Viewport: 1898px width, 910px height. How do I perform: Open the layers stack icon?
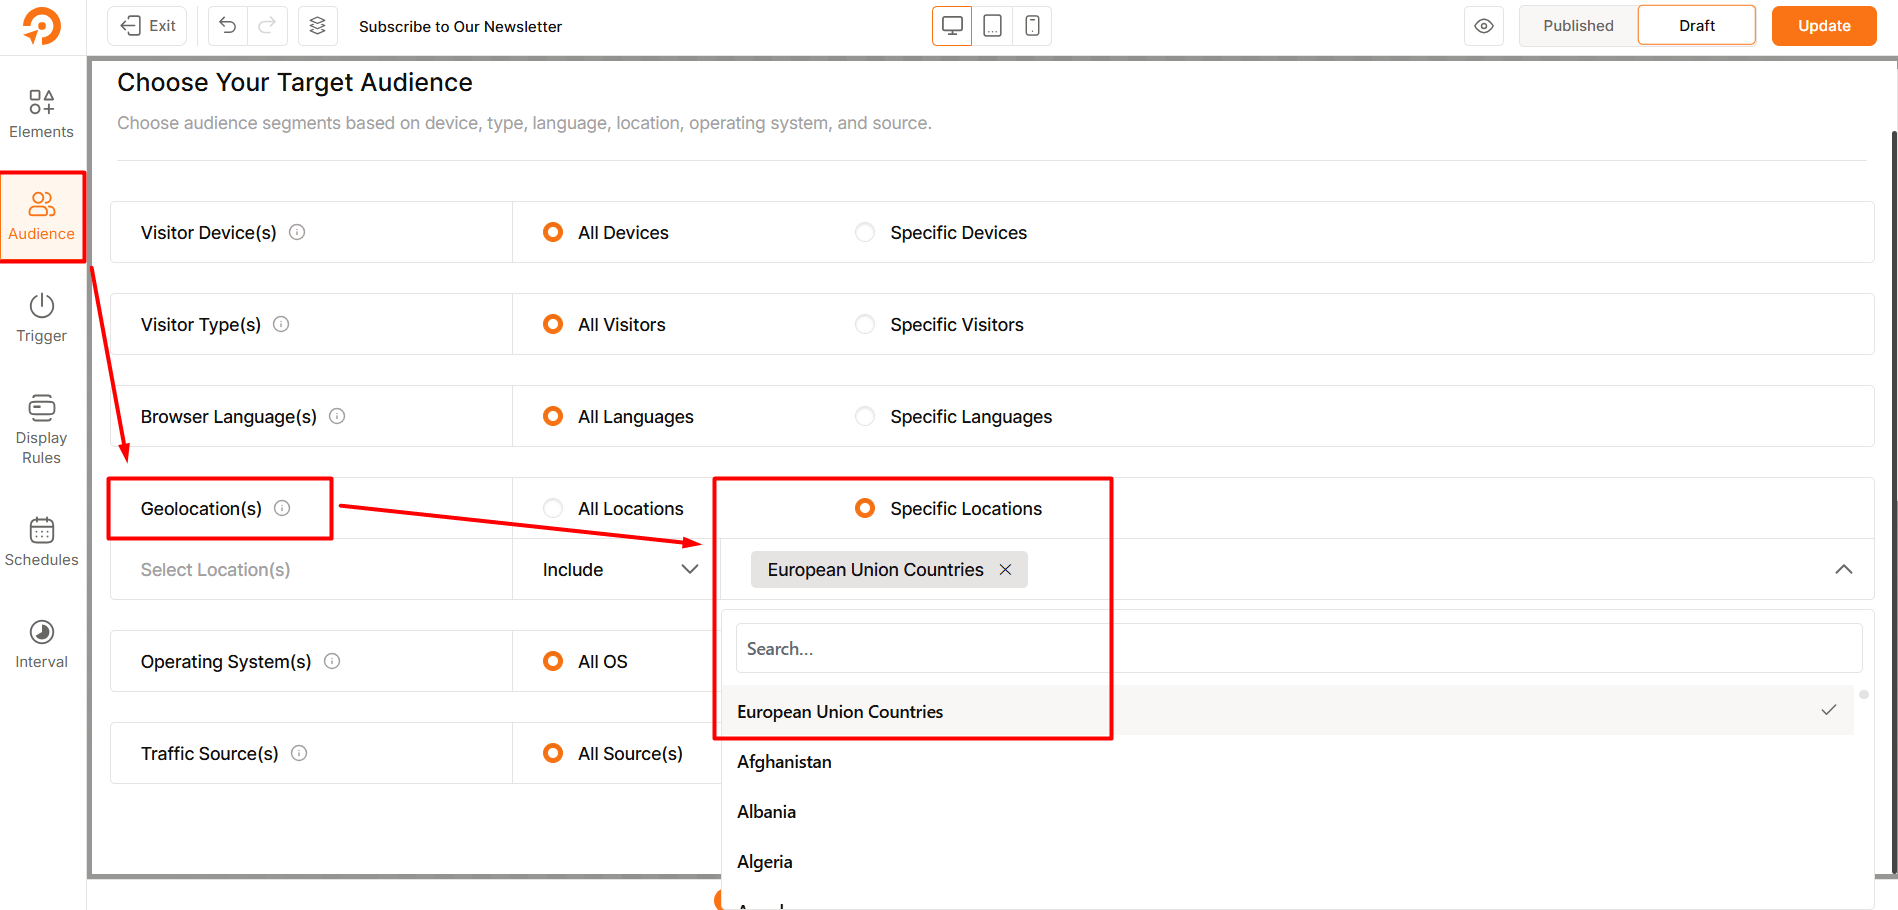pyautogui.click(x=317, y=26)
